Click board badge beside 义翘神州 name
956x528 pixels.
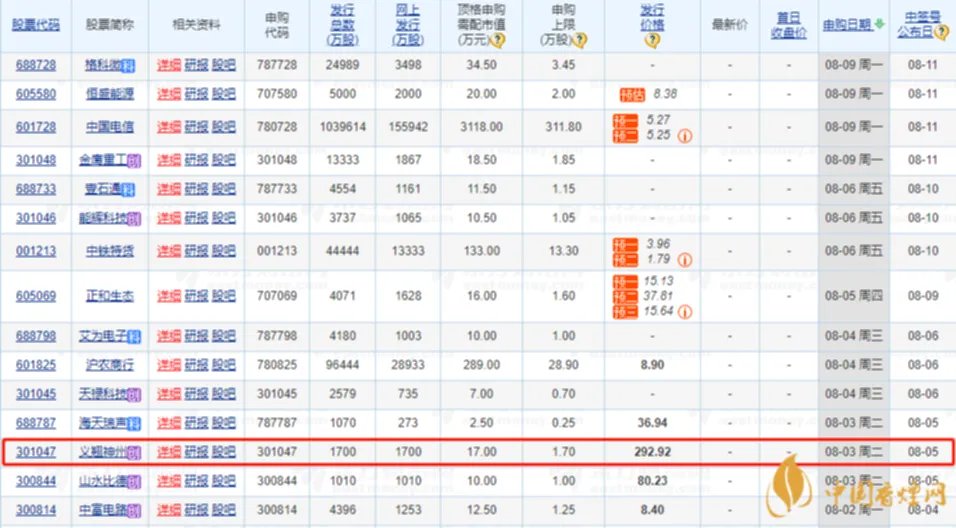[x=134, y=453]
